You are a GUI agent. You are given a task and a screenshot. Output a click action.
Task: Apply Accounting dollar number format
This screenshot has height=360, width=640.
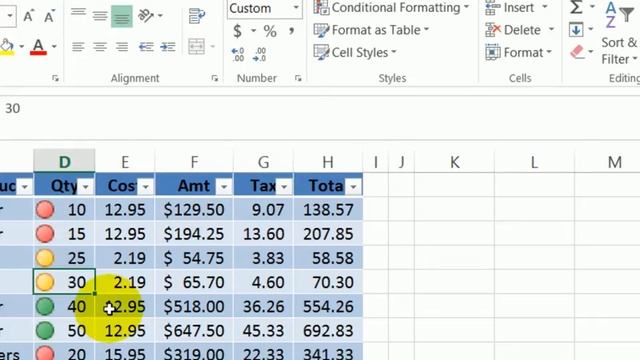pyautogui.click(x=237, y=31)
